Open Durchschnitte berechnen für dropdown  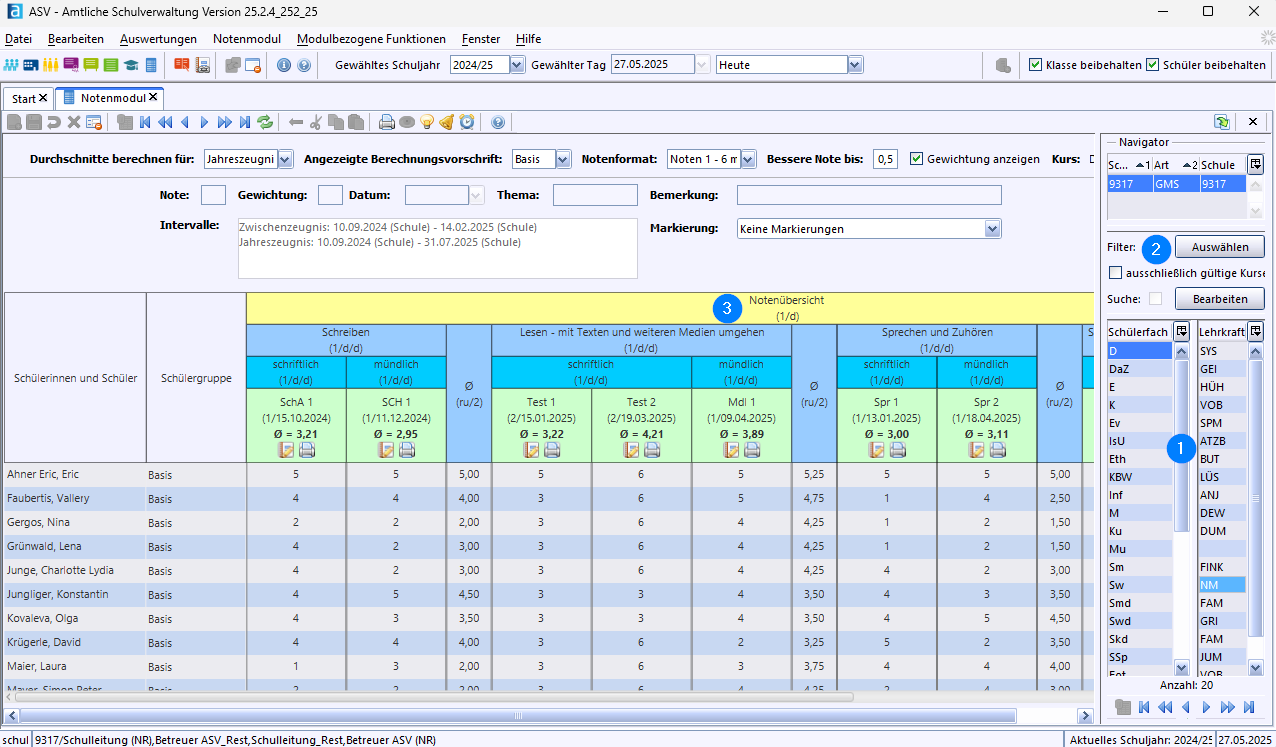[285, 159]
